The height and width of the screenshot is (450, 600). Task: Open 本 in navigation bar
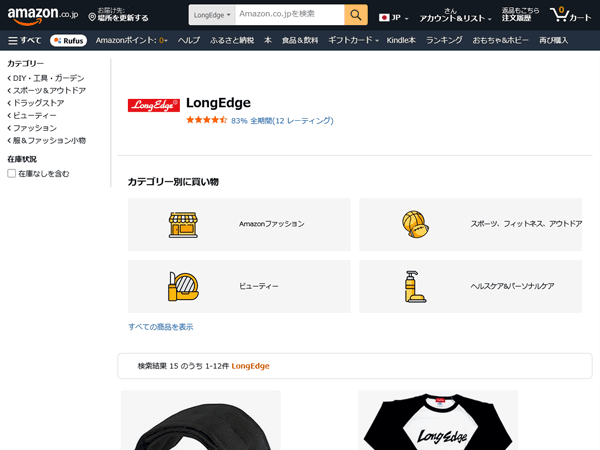(x=268, y=40)
